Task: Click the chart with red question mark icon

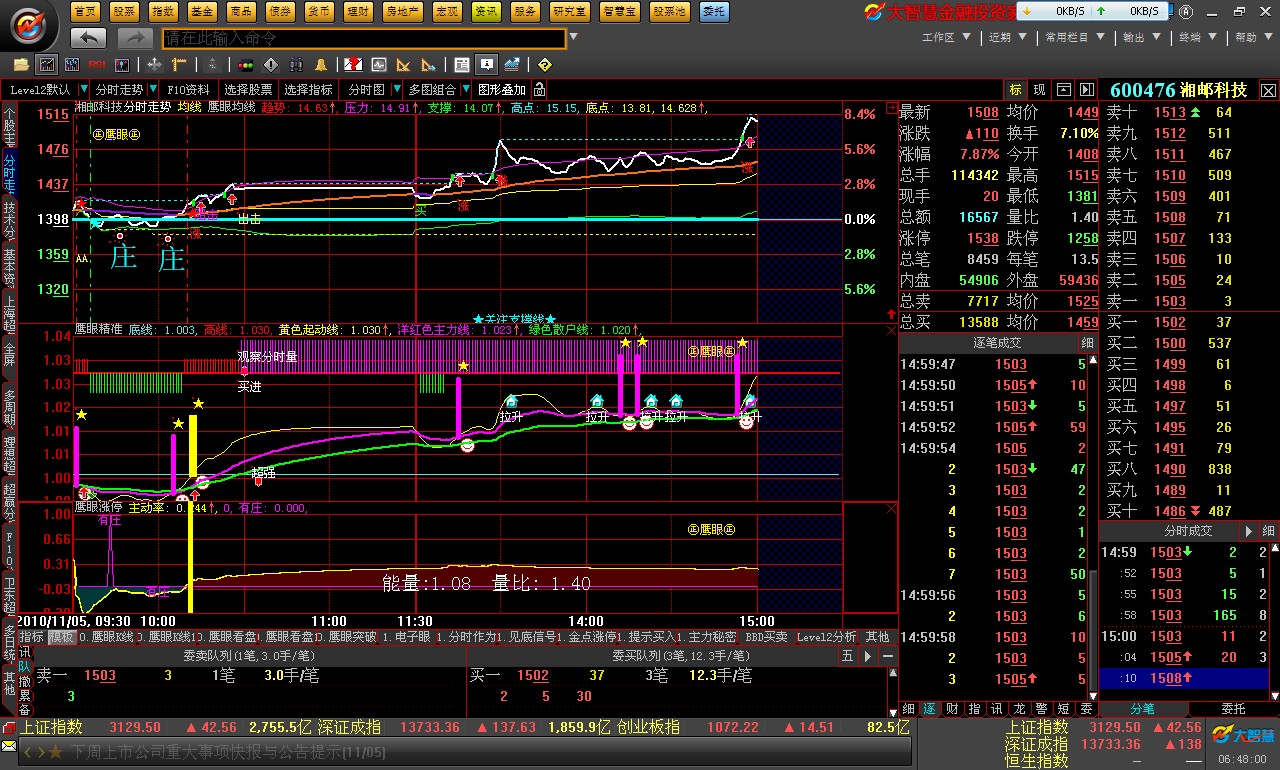Action: pyautogui.click(x=353, y=65)
